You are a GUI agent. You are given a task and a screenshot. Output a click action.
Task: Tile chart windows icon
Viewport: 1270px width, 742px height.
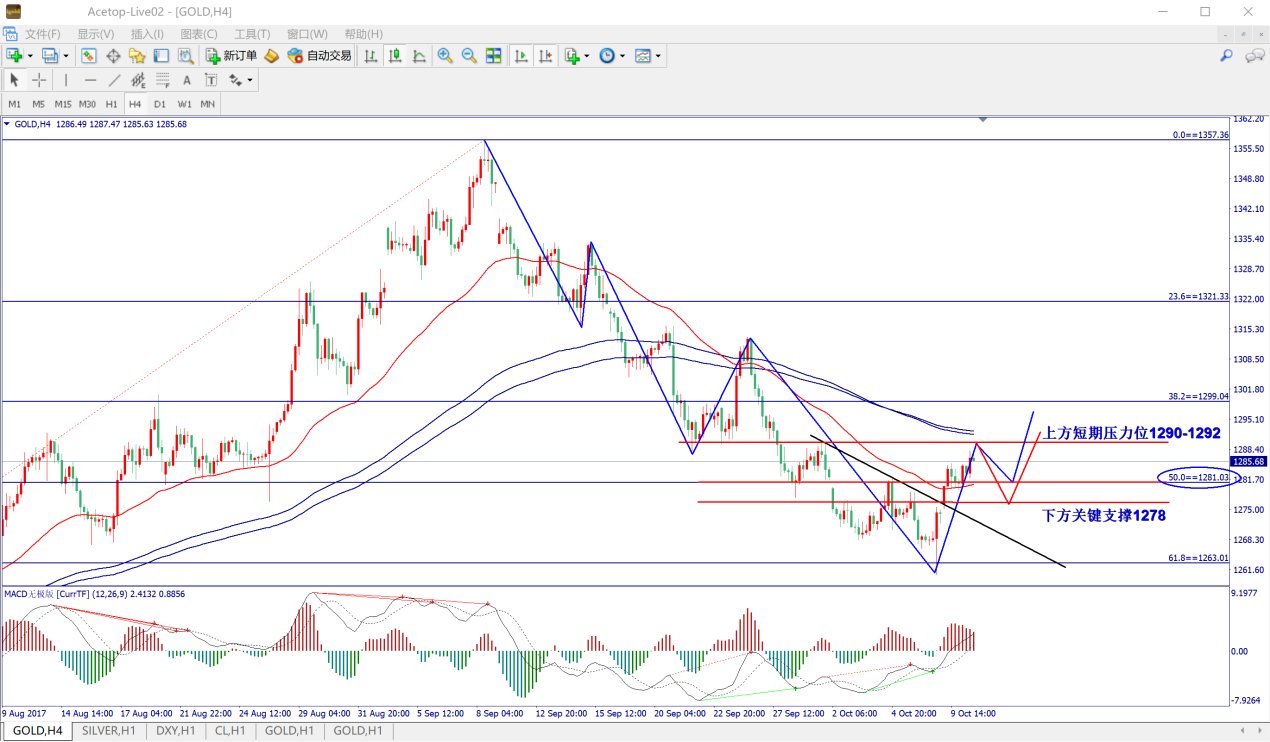coord(492,56)
